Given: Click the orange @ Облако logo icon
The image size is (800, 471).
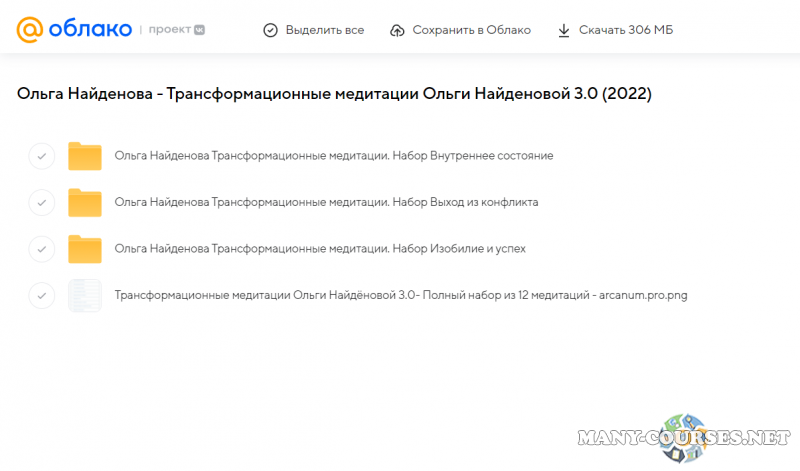Looking at the screenshot, I should (x=30, y=30).
